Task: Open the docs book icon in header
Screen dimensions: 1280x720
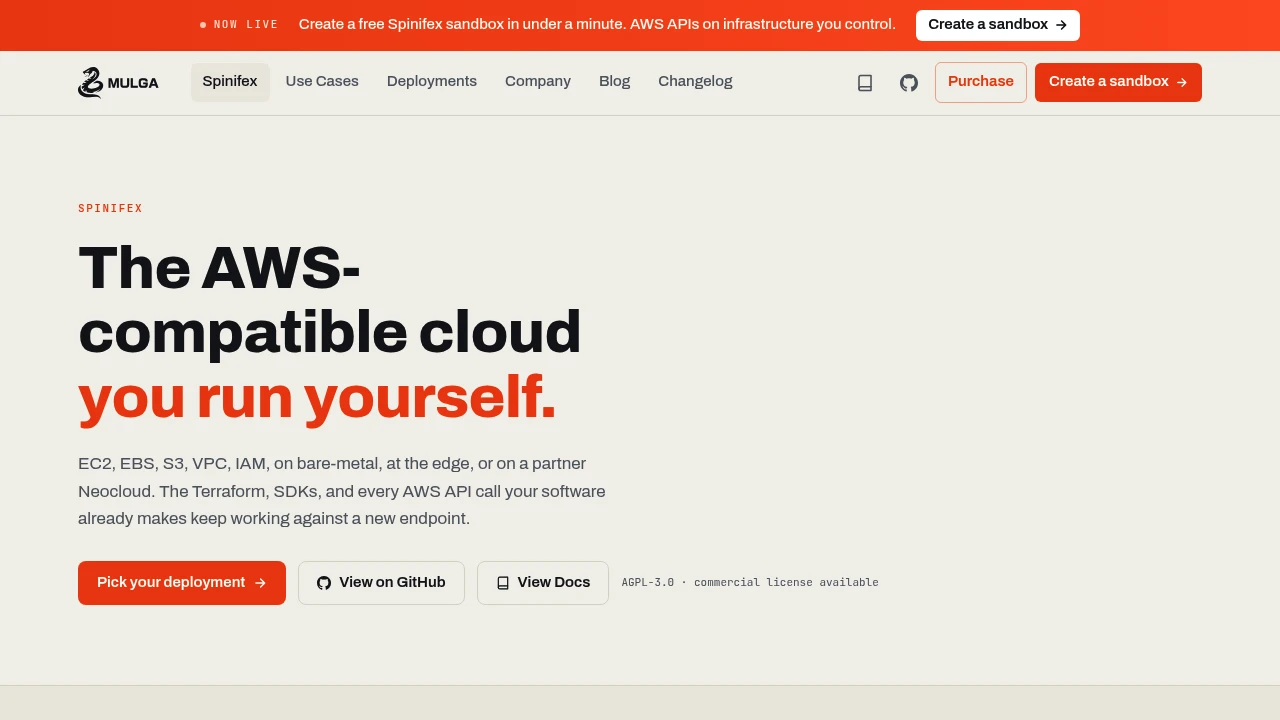Action: click(x=865, y=83)
